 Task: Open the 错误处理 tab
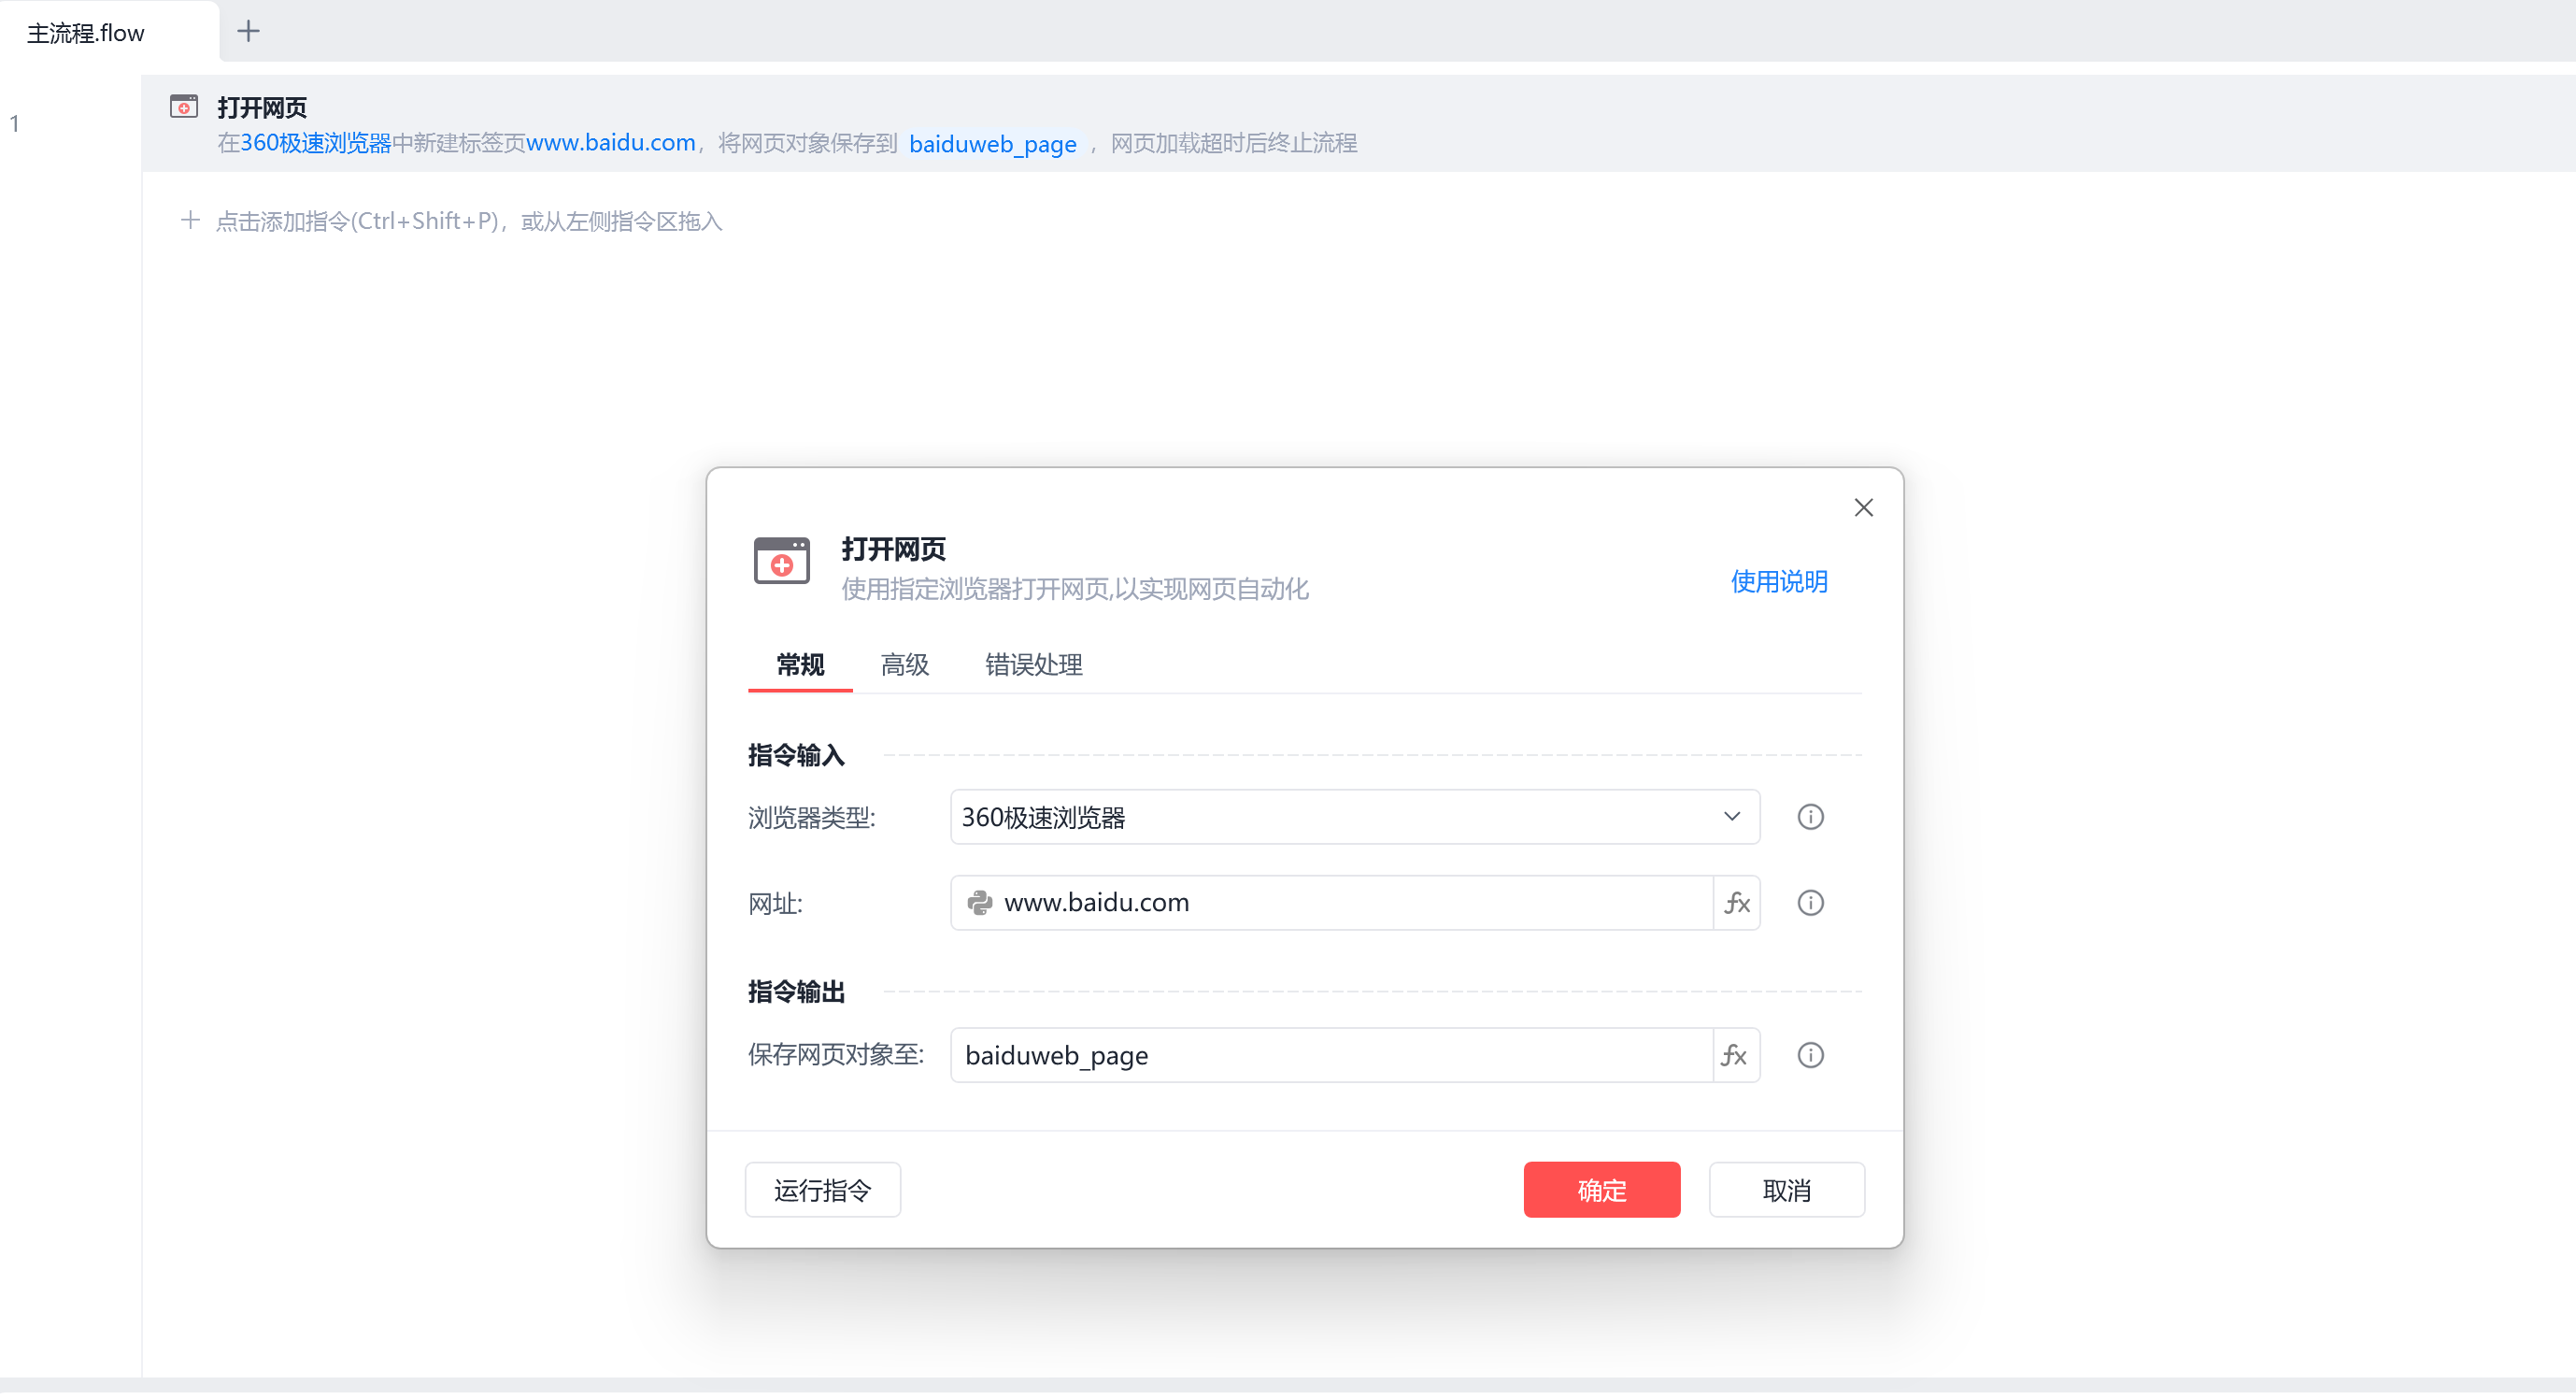pyautogui.click(x=1034, y=666)
